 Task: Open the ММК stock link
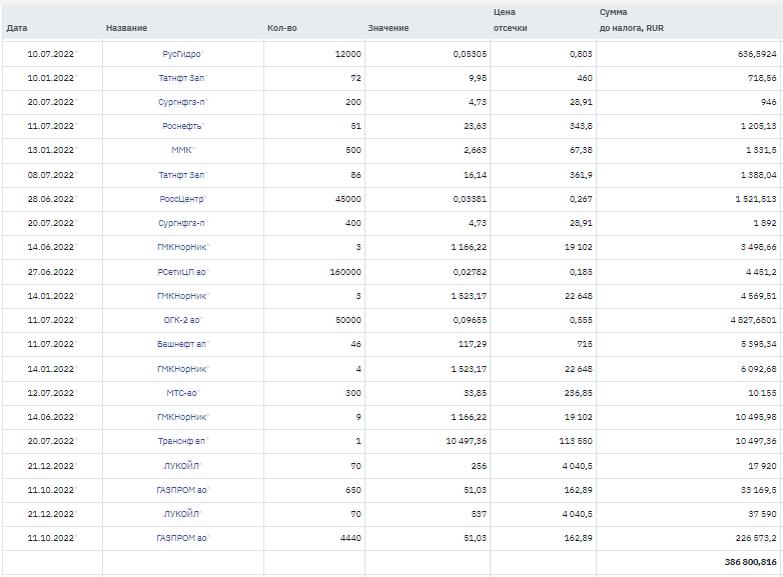click(181, 150)
